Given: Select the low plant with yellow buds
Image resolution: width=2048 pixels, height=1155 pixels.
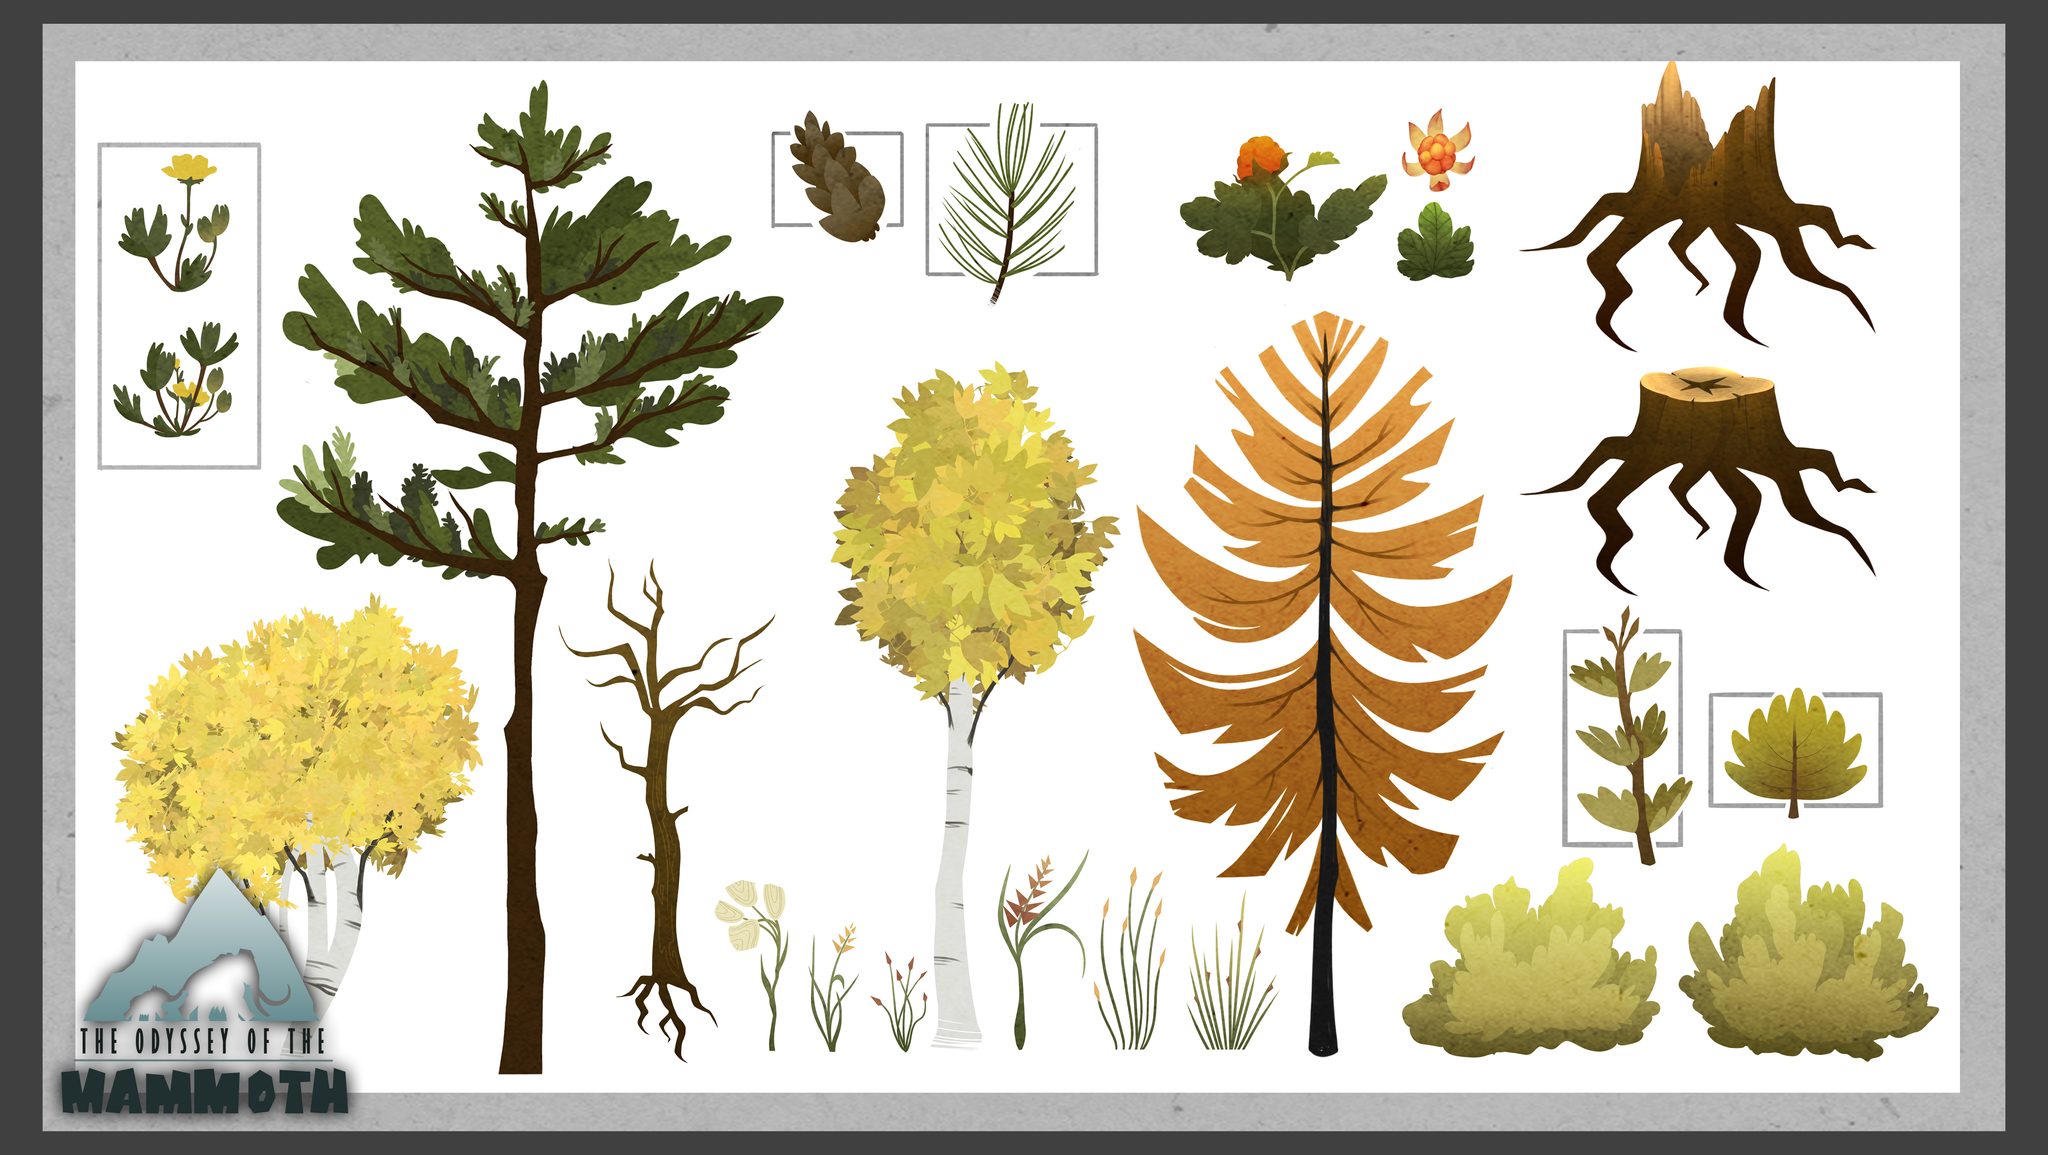Looking at the screenshot, I should (175, 380).
